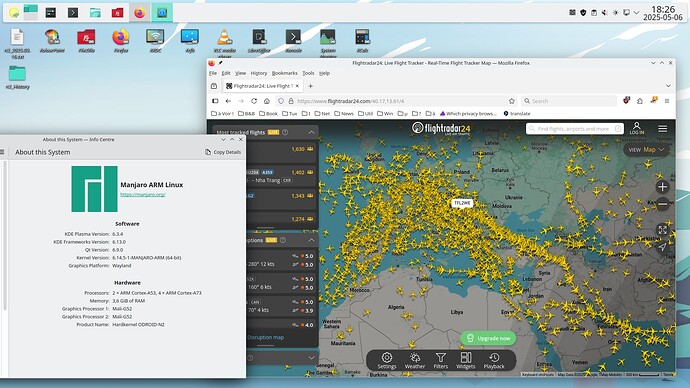
Task: Open Firefox Help menu
Action: pos(324,73)
